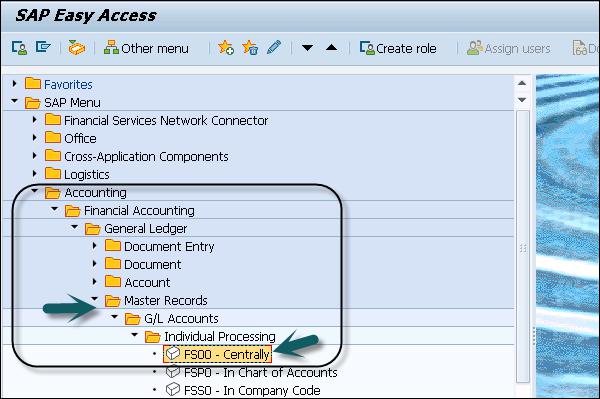Collapse the SAP Menu node

[15, 101]
